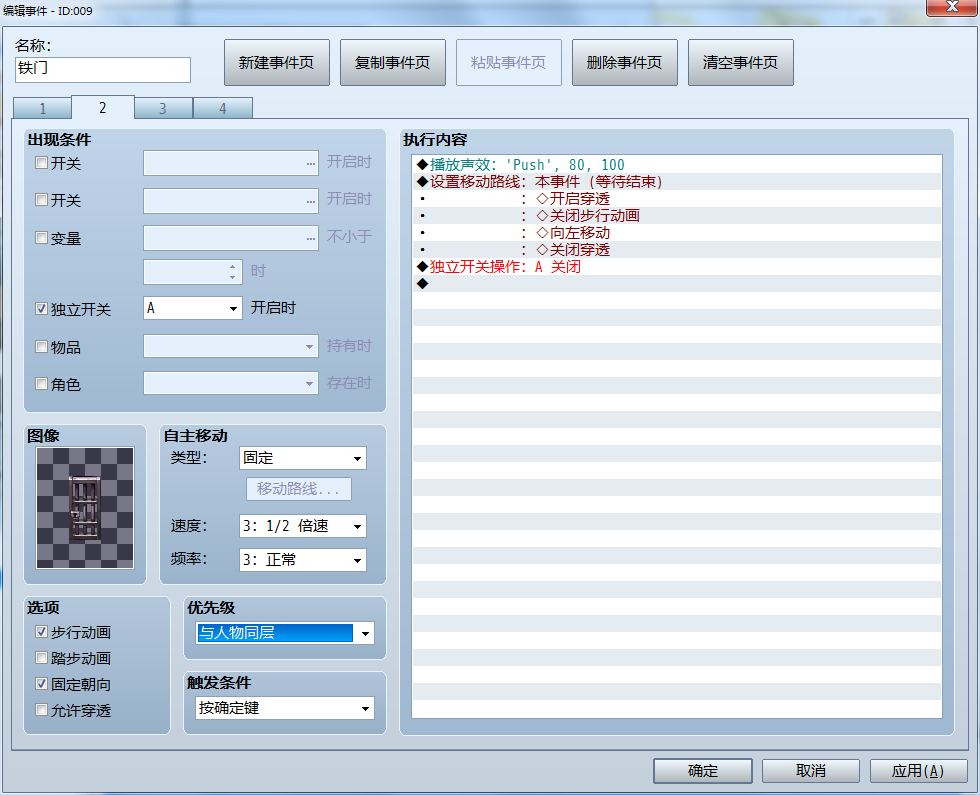Click the 新建事件页 button

click(276, 62)
